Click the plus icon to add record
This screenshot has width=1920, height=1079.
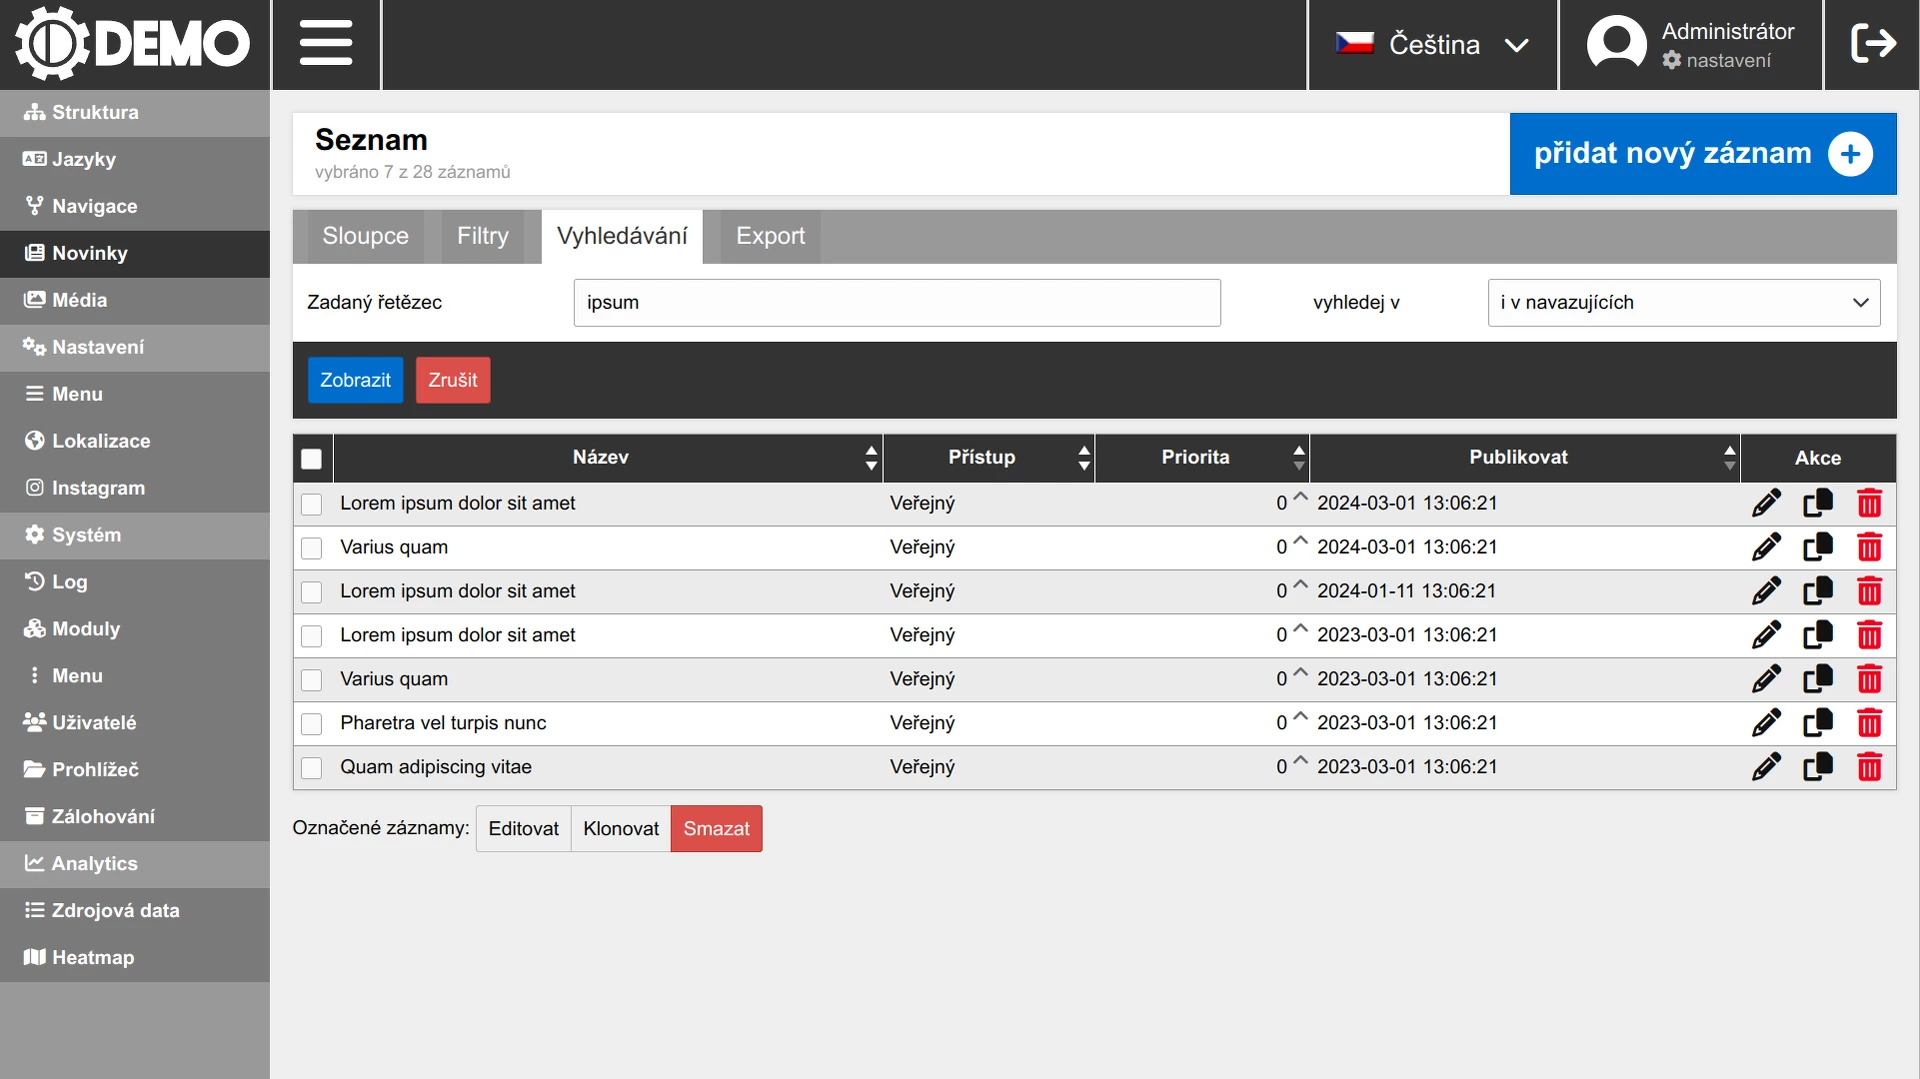1850,154
